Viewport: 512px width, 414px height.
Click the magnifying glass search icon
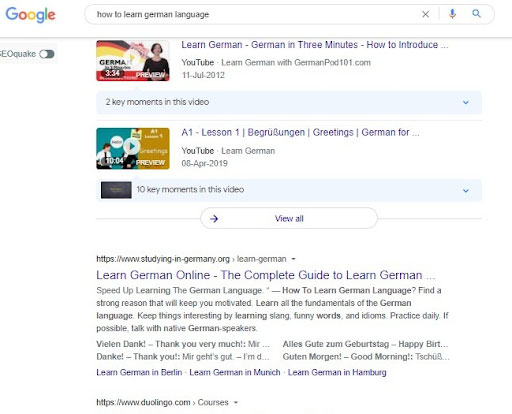[x=476, y=14]
